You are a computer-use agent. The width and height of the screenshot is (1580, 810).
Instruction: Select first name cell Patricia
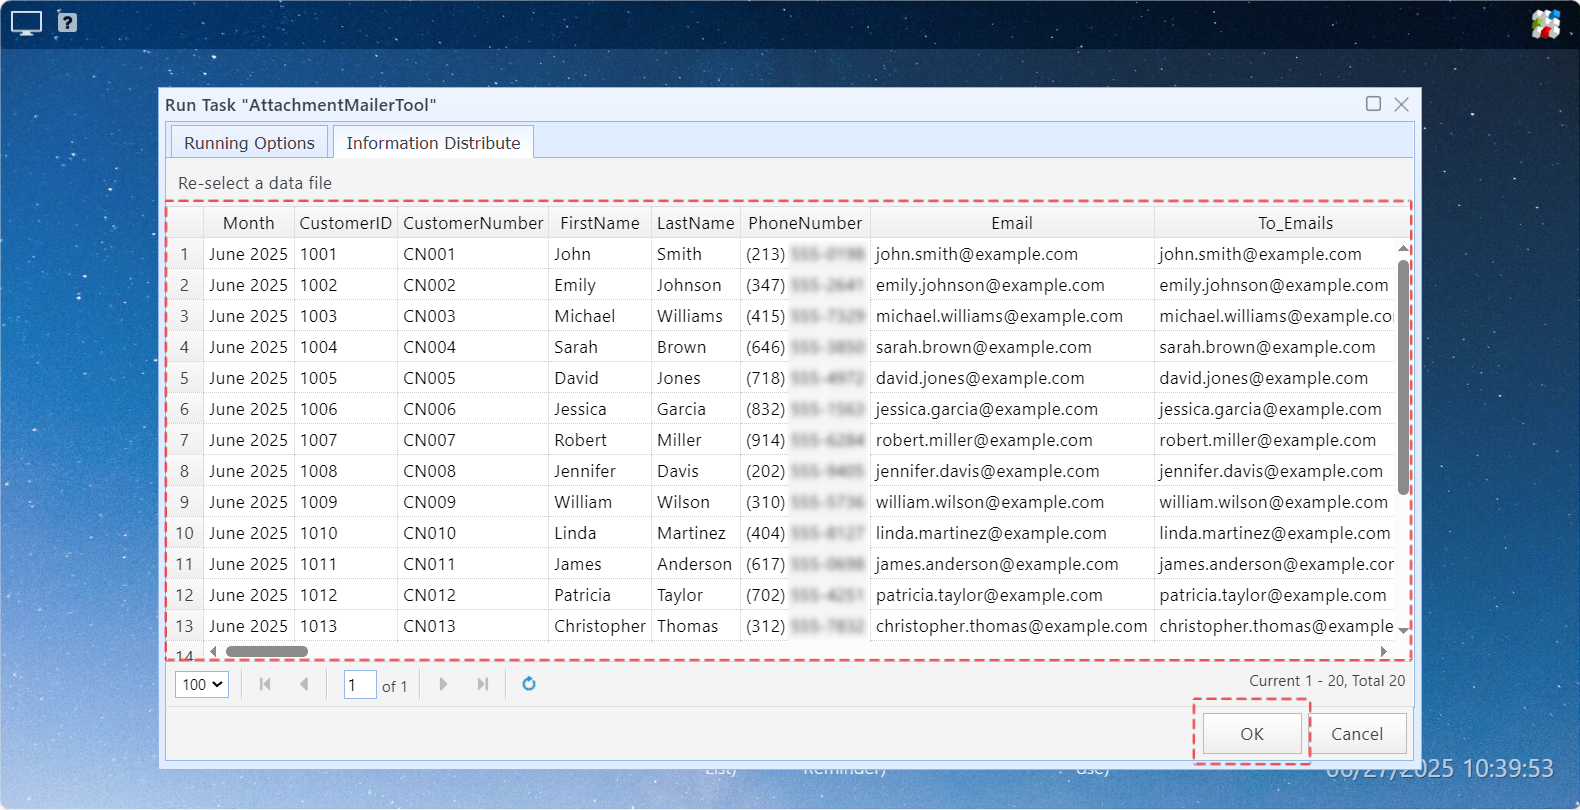(x=600, y=595)
